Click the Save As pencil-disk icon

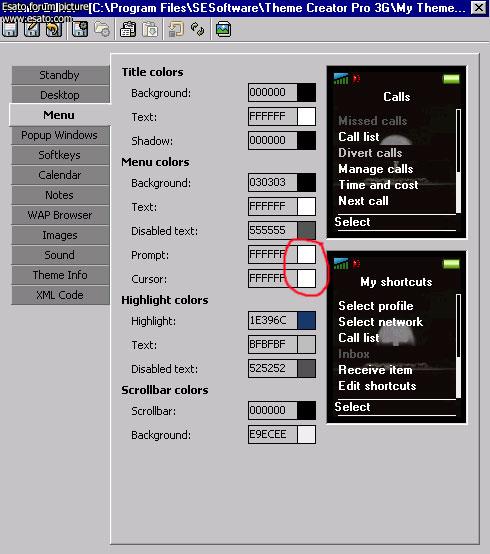point(32,29)
